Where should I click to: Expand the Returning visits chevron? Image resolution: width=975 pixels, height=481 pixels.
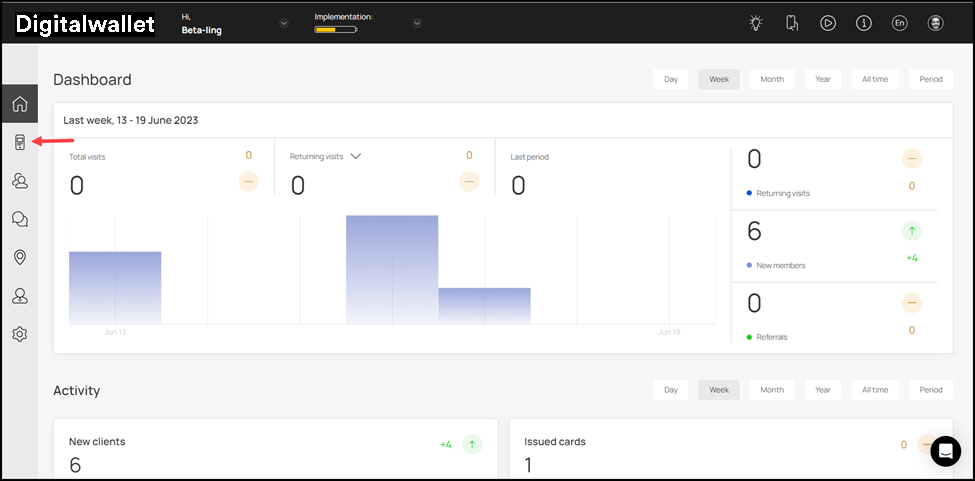[x=355, y=156]
